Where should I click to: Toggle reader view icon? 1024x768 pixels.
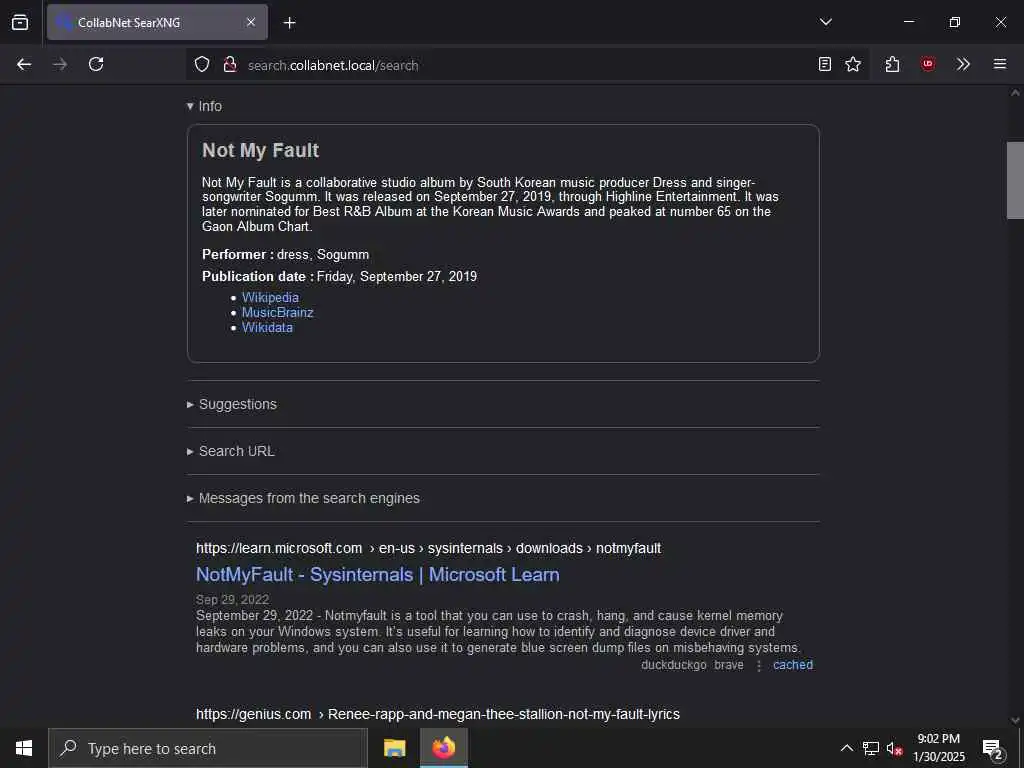point(825,64)
